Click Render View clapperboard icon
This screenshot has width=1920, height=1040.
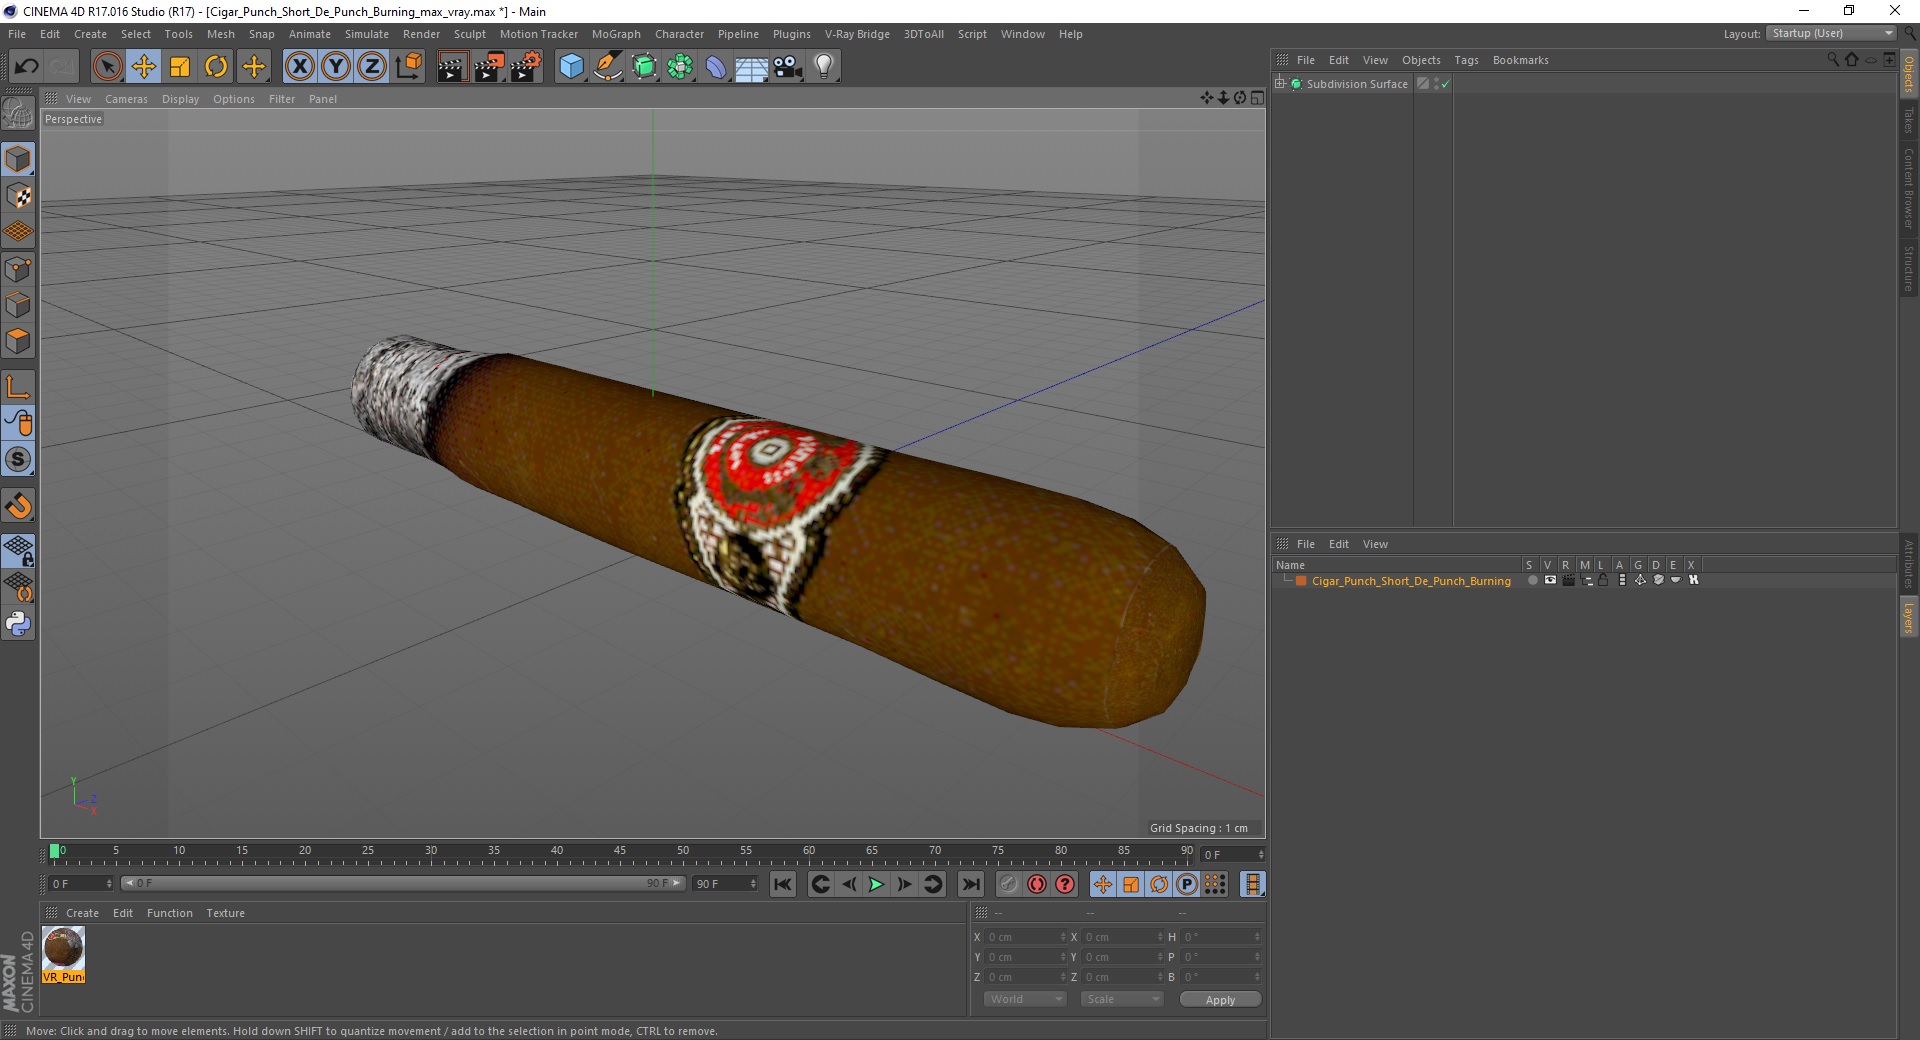point(452,67)
